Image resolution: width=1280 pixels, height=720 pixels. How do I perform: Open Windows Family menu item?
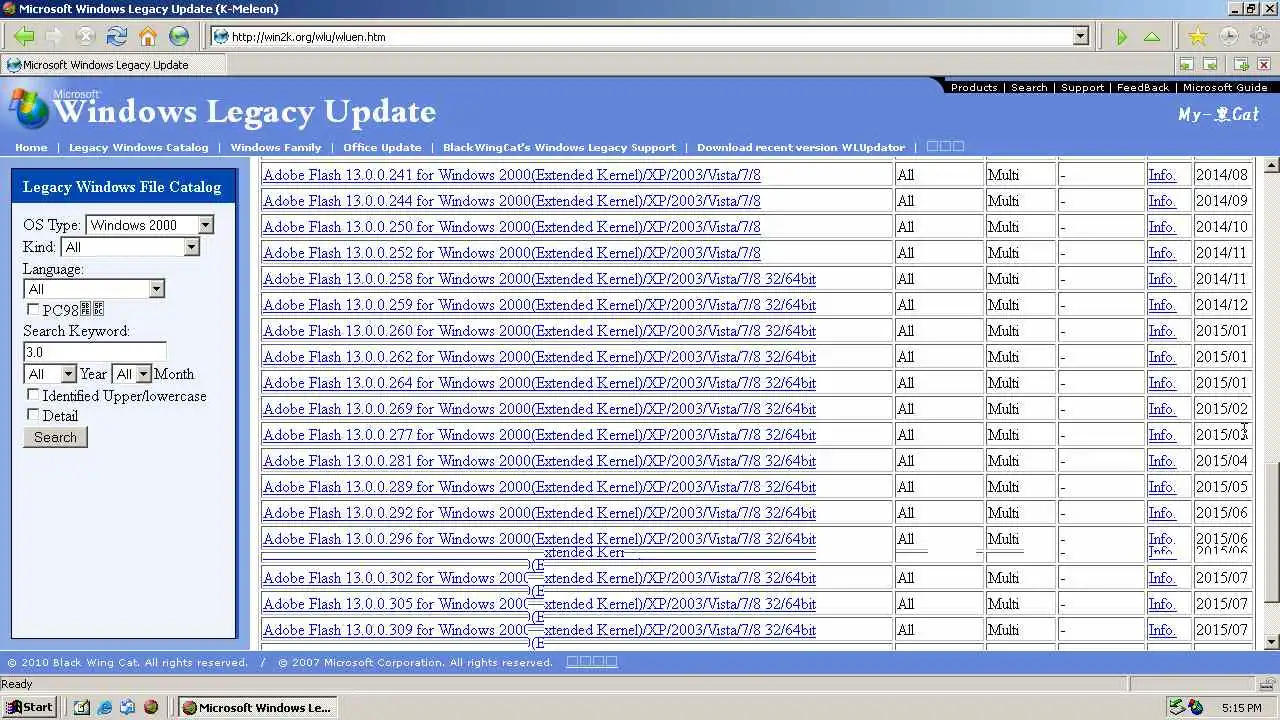point(276,147)
